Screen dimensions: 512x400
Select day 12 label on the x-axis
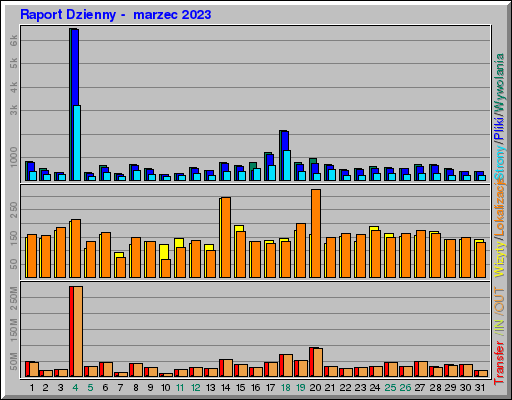tap(195, 388)
